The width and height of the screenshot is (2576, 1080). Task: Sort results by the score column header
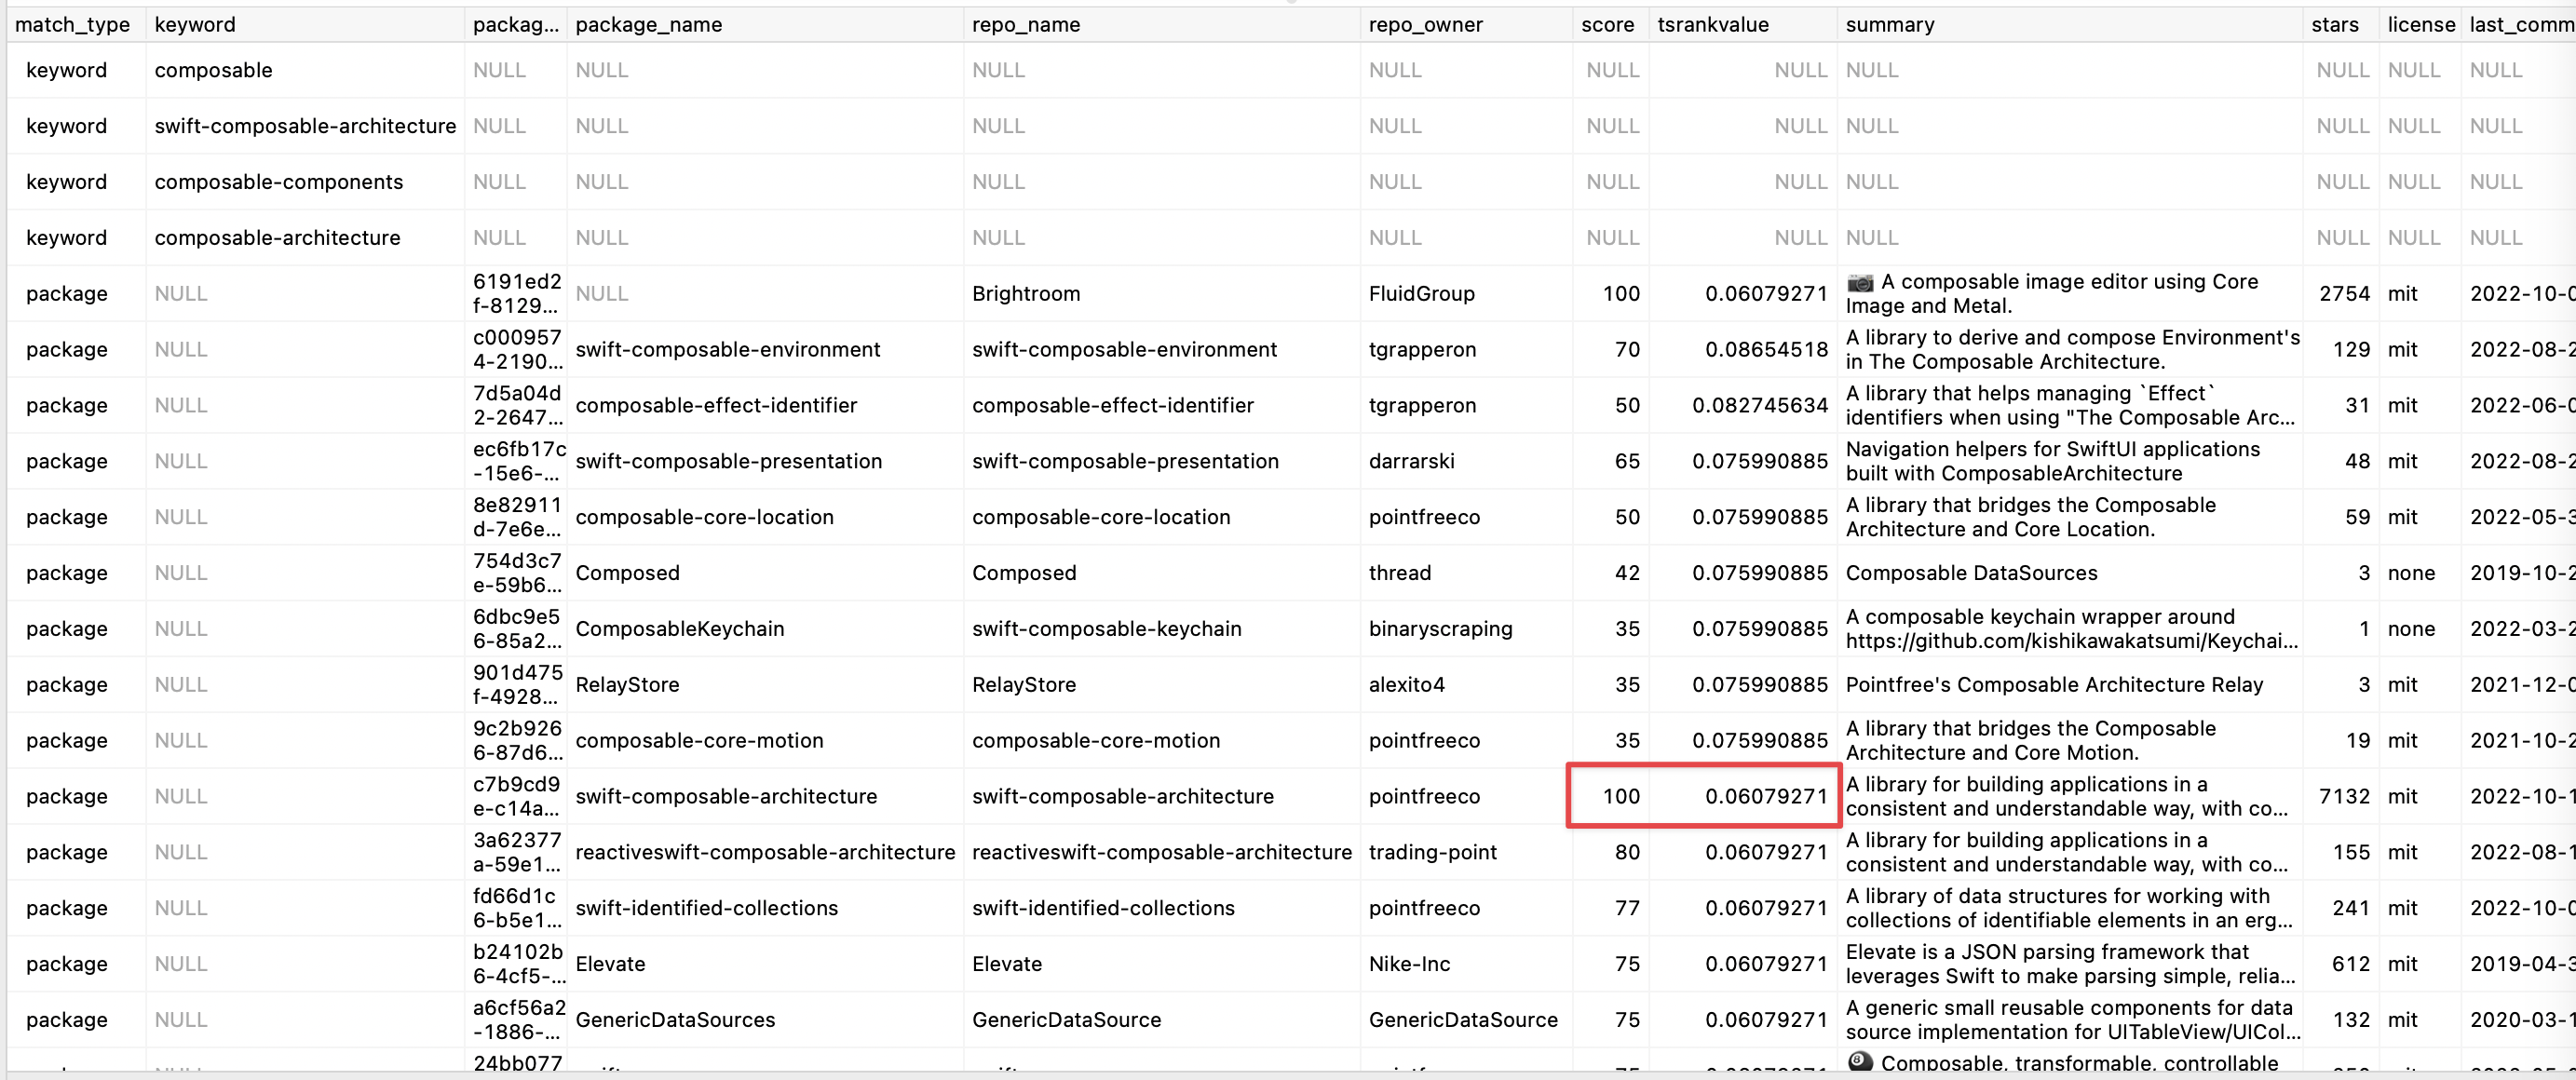tap(1606, 24)
